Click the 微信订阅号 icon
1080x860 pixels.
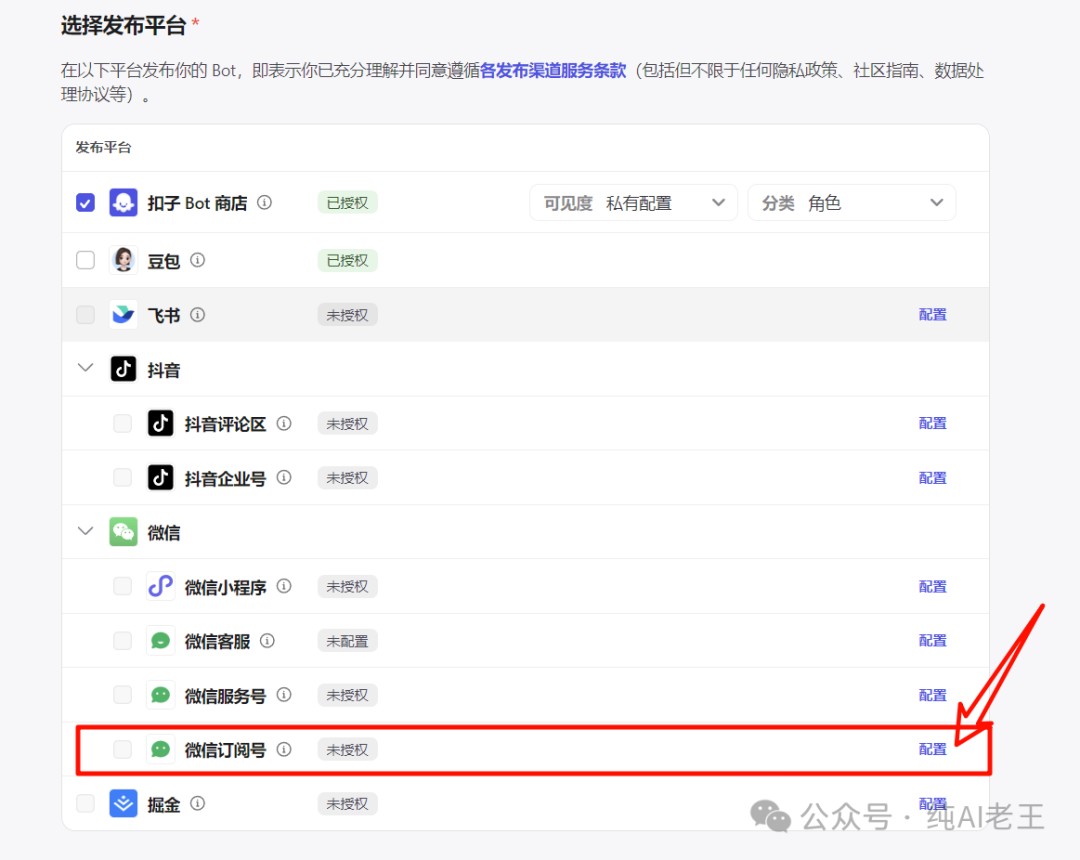click(x=160, y=749)
